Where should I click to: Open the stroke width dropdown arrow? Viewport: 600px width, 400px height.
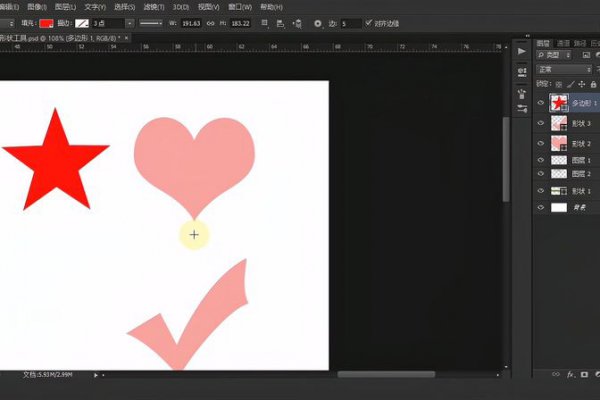[130, 23]
